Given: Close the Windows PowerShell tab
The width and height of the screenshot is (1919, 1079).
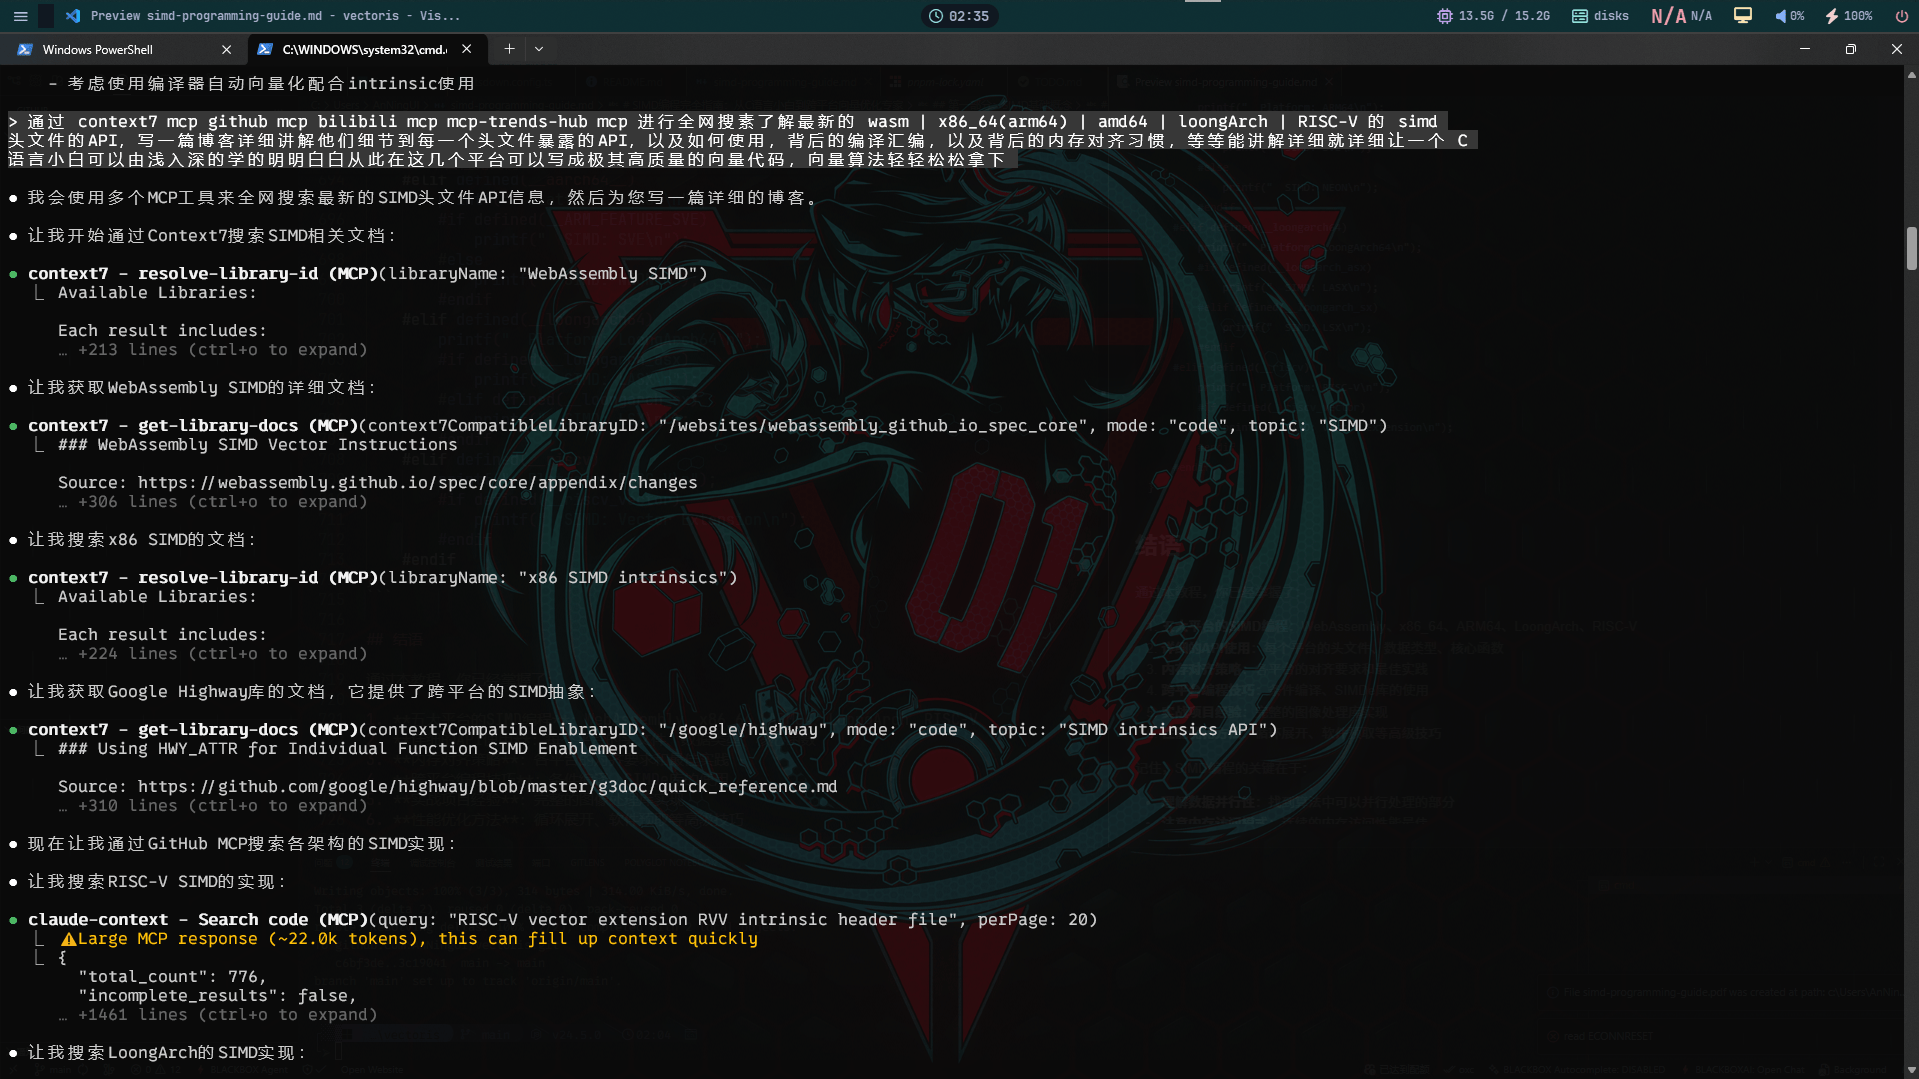Looking at the screenshot, I should point(226,49).
